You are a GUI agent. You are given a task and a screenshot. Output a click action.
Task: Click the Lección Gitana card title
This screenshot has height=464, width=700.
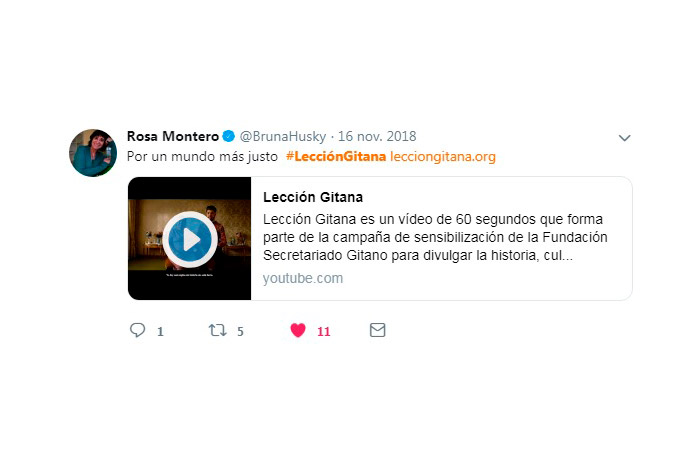(313, 197)
